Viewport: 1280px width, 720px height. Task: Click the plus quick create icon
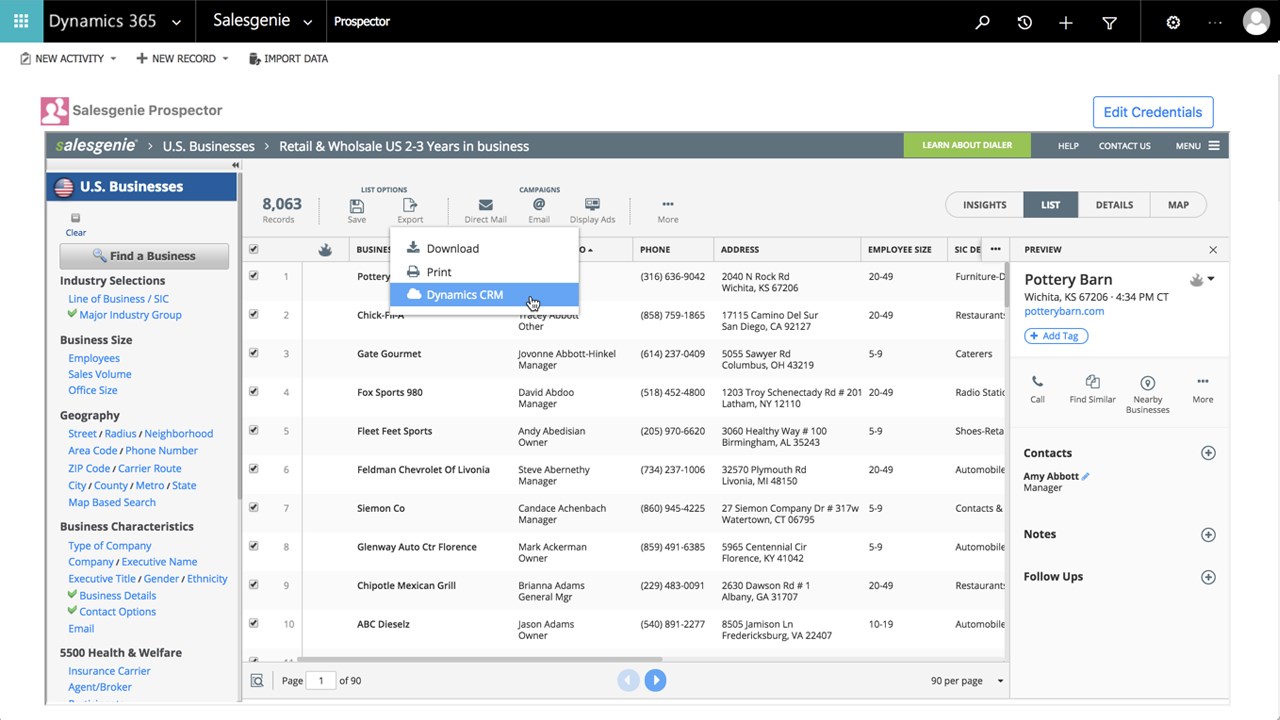[x=1066, y=22]
